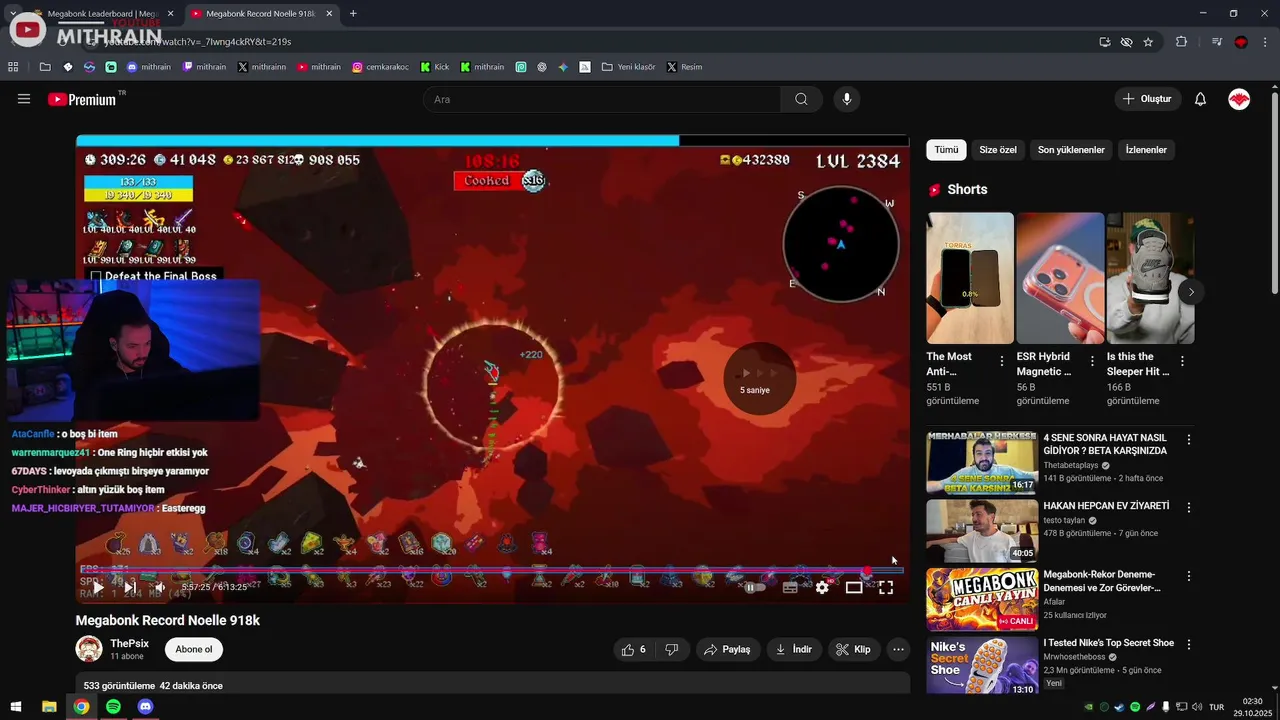Image resolution: width=1280 pixels, height=720 pixels.
Task: Subscribe with the Abone ol button
Action: coord(194,649)
